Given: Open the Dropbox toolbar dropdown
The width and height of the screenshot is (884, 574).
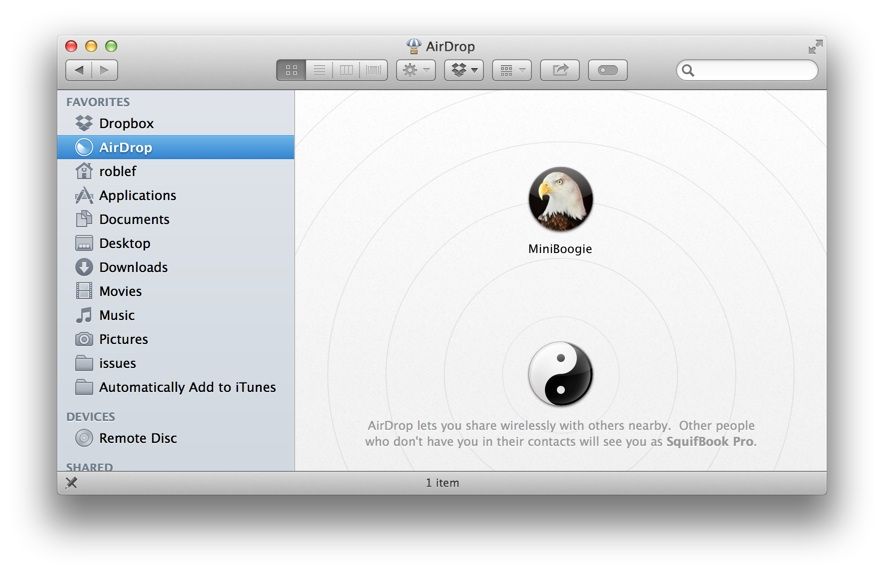Looking at the screenshot, I should coord(463,70).
